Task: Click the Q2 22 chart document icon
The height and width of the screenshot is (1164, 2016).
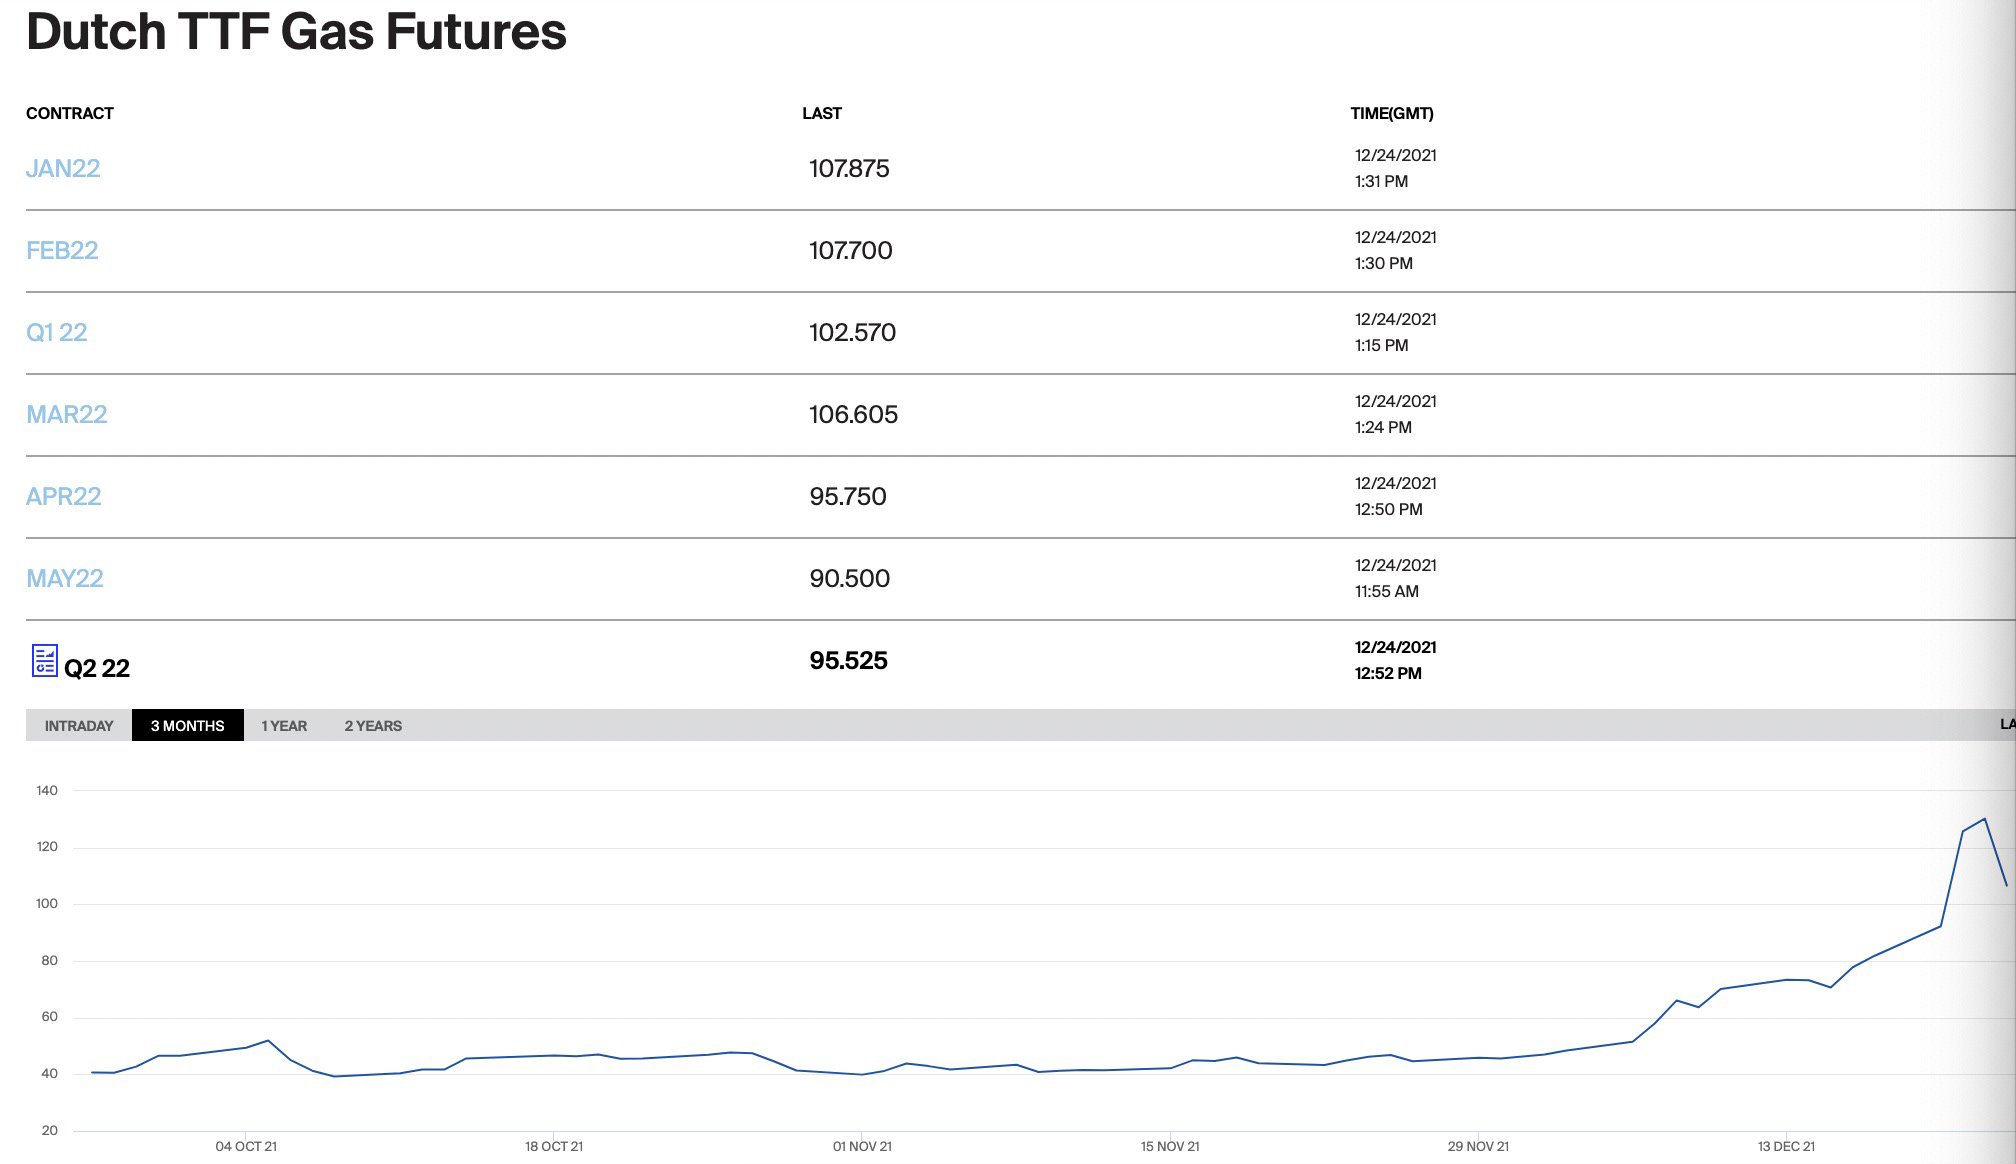Action: [x=45, y=661]
